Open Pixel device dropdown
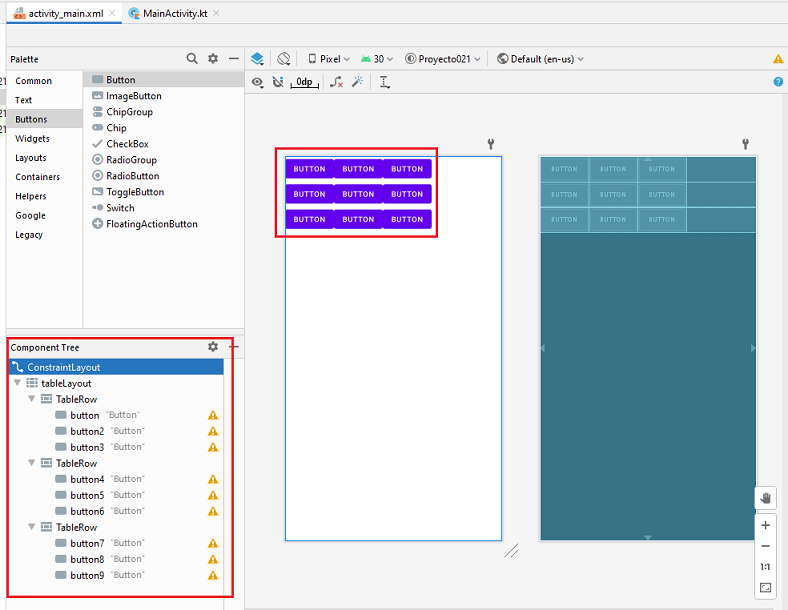Image resolution: width=788 pixels, height=610 pixels. click(329, 59)
